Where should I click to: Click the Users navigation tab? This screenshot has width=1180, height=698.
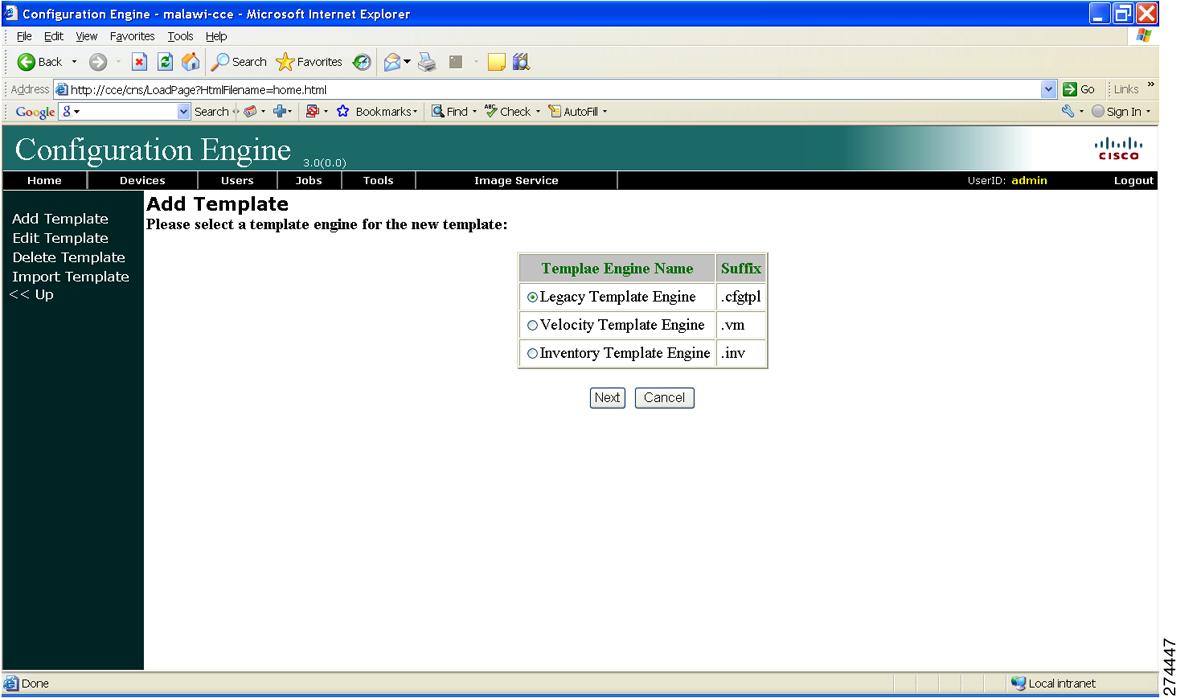coord(237,181)
